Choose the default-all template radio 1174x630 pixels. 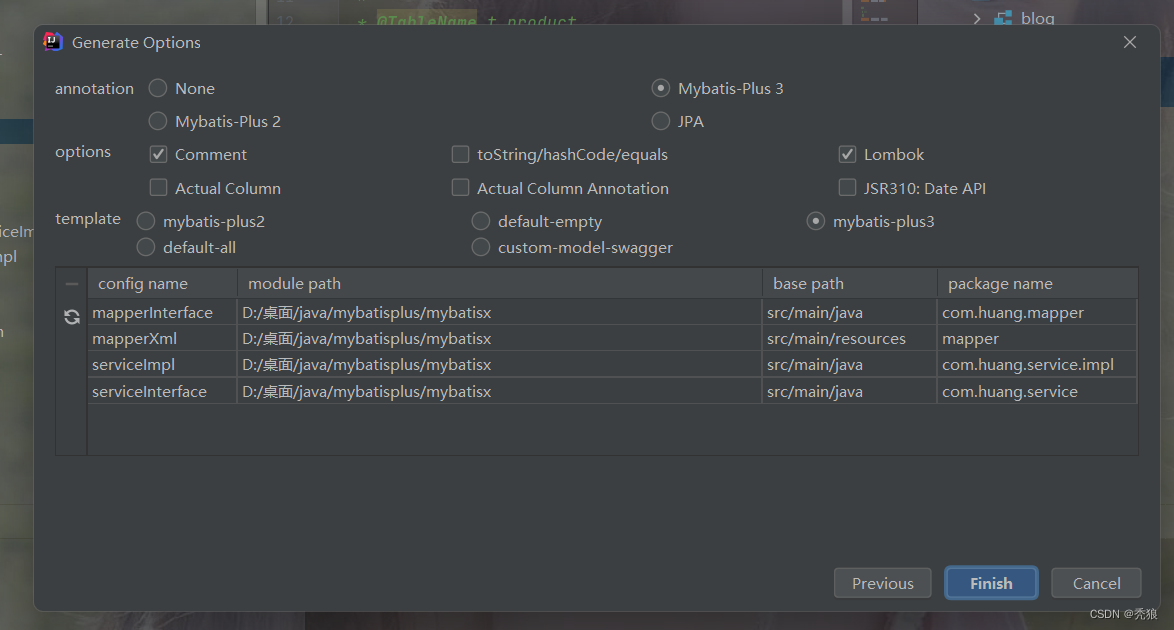click(x=145, y=247)
